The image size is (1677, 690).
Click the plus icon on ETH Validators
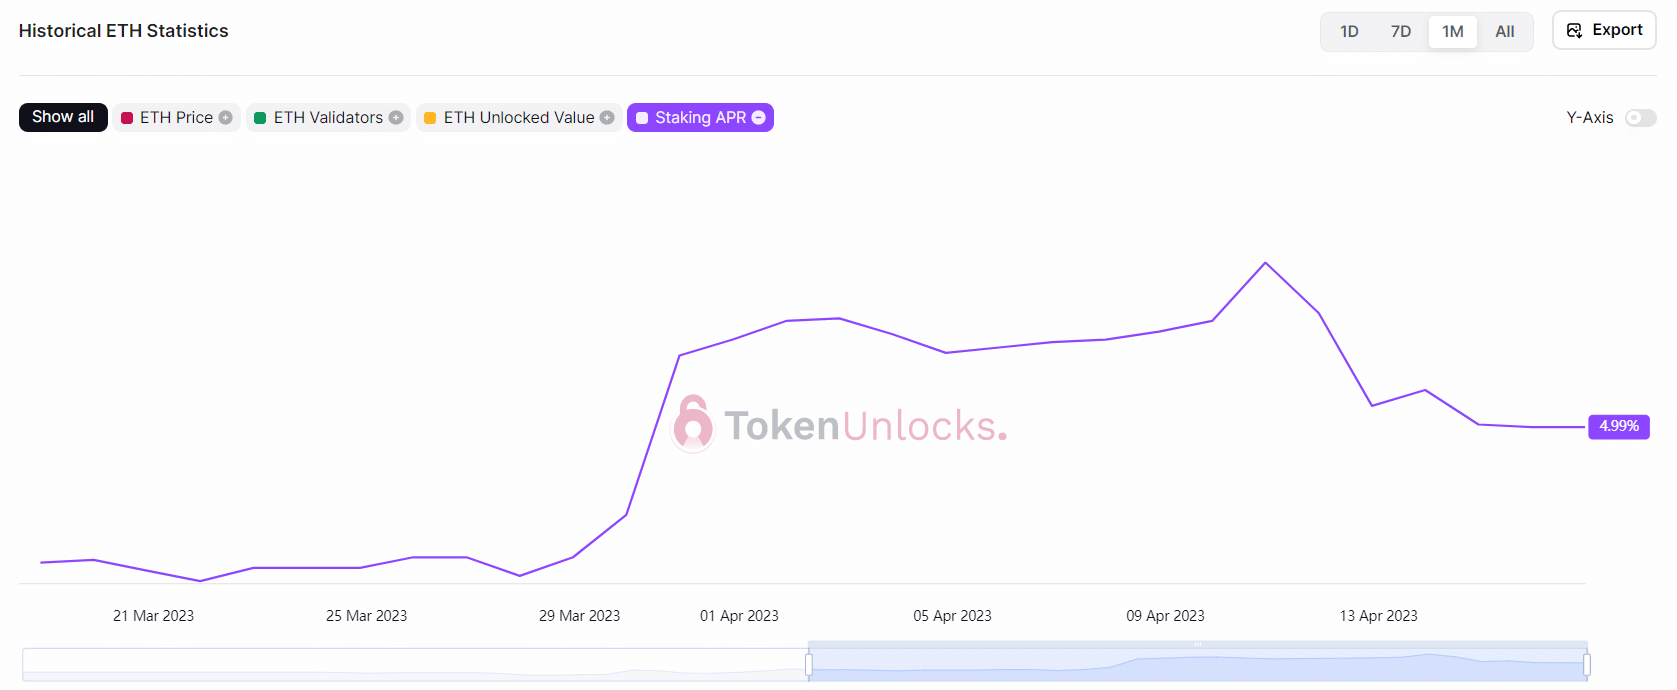(x=396, y=118)
